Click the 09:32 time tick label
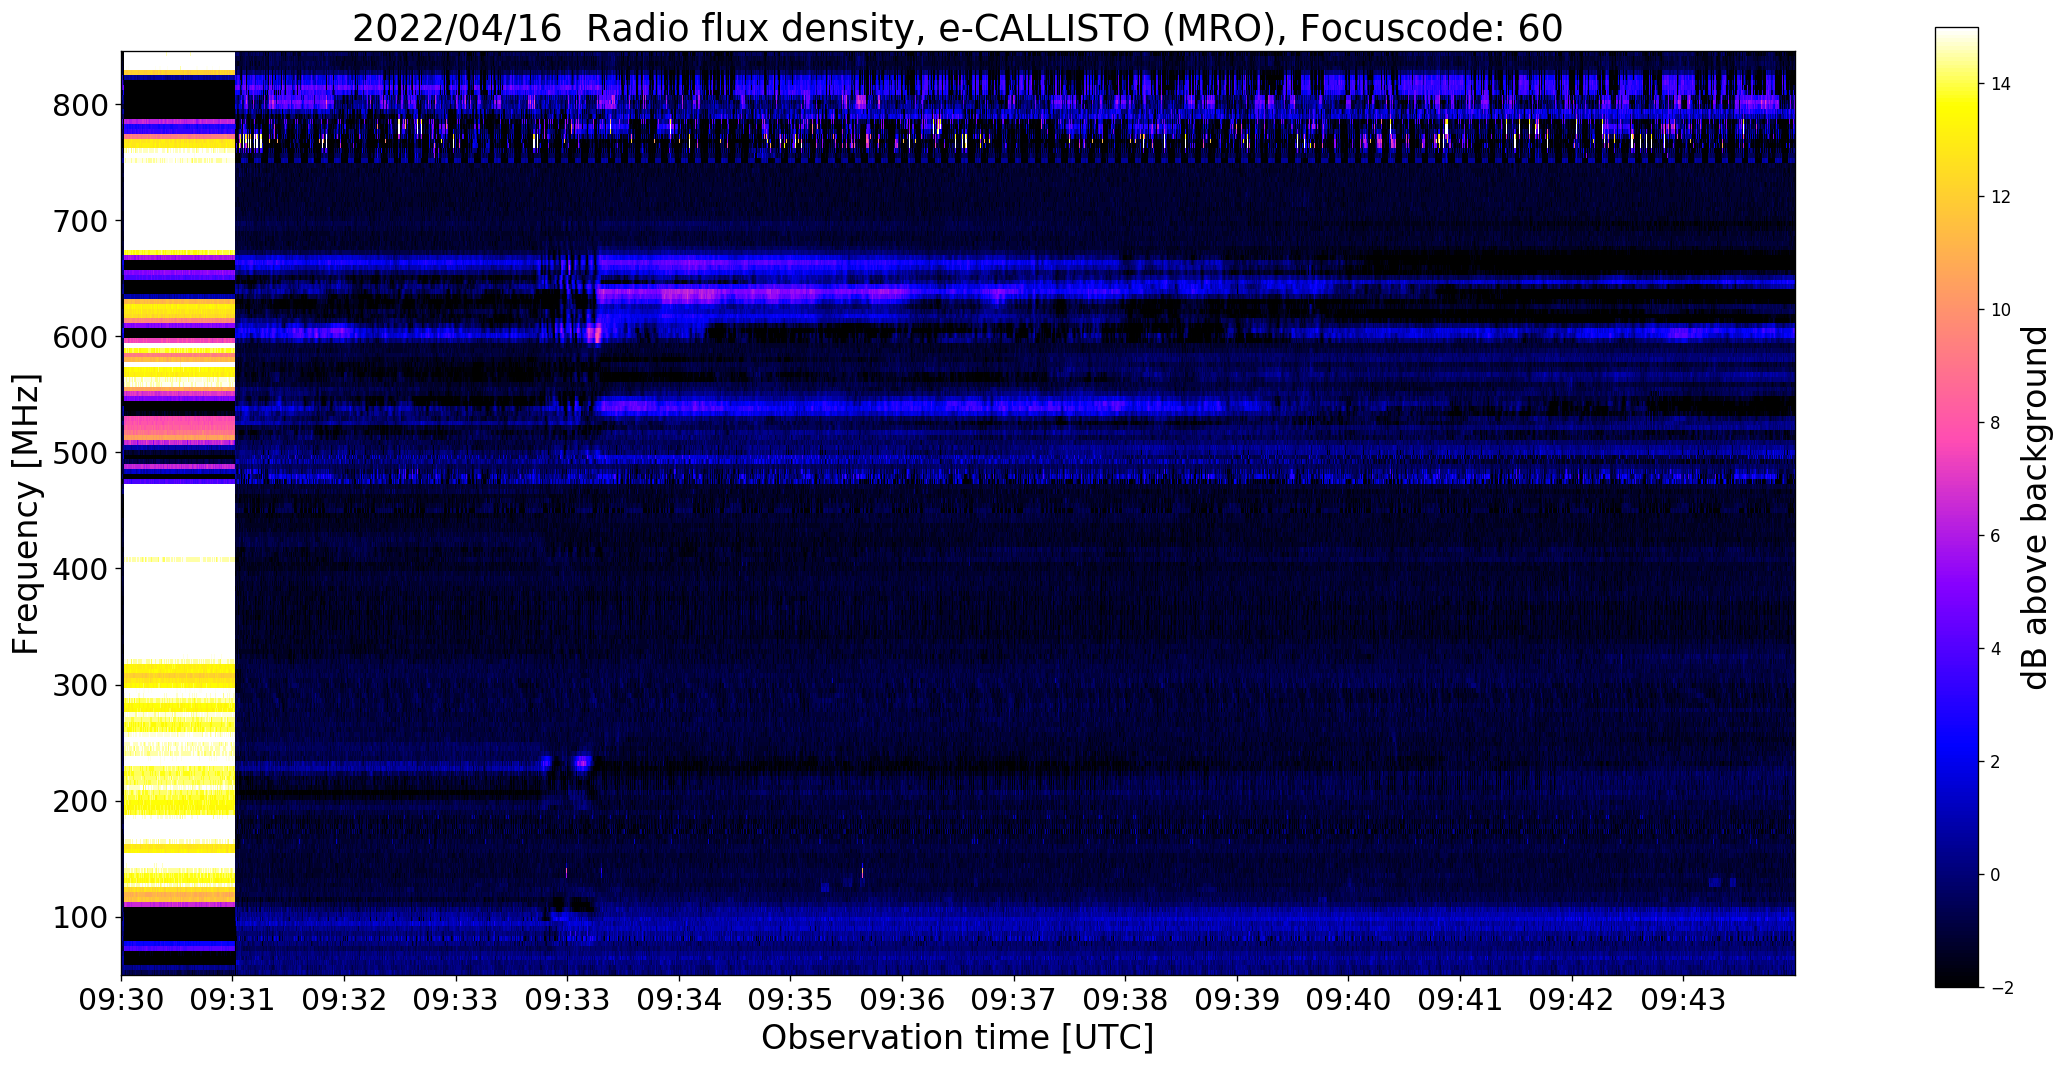Screen dimensions: 2066x1067 click(345, 1001)
